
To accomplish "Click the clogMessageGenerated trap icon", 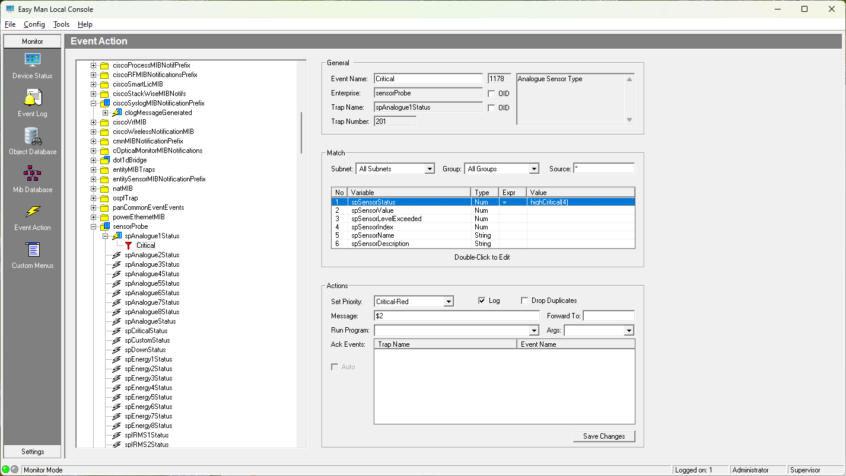I will (x=117, y=113).
